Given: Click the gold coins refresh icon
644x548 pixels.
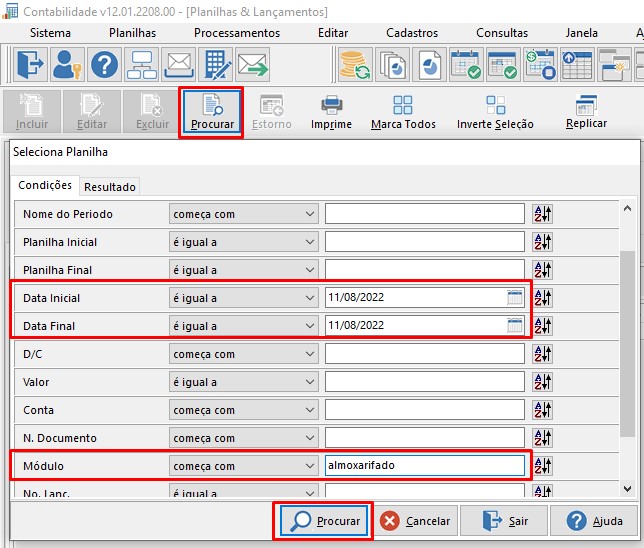Looking at the screenshot, I should [x=355, y=64].
